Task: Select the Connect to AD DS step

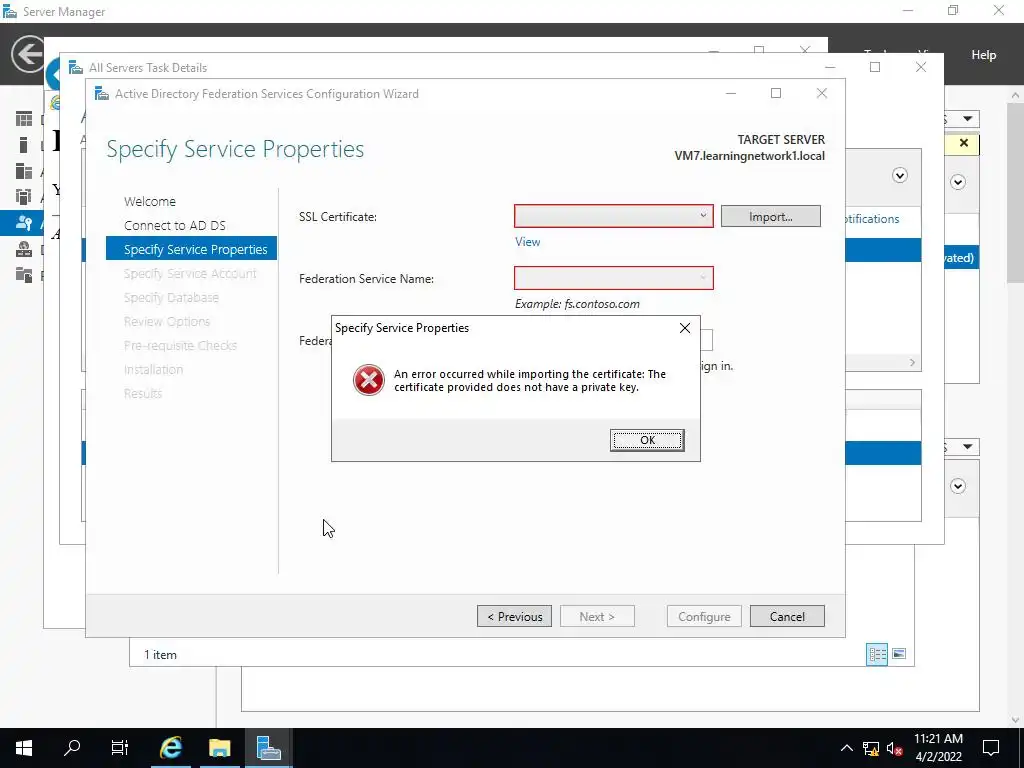Action: (x=174, y=225)
